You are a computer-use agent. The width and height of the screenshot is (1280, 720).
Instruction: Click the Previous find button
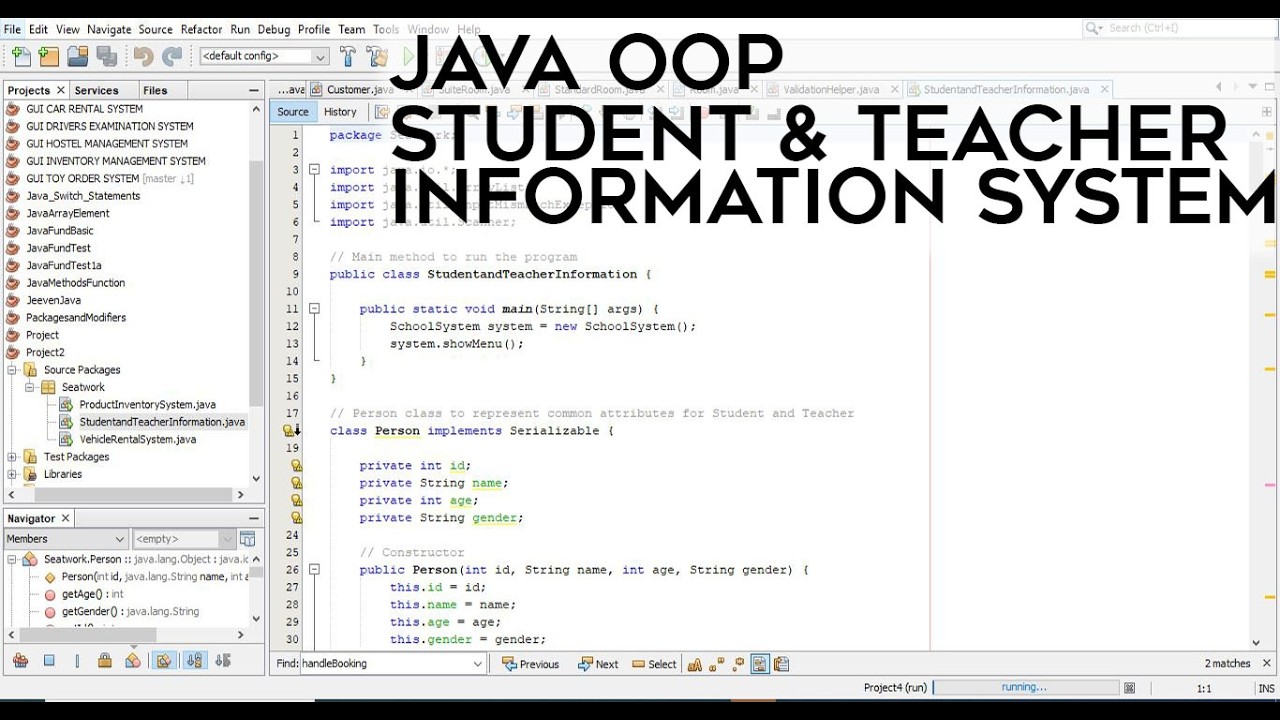pos(530,664)
